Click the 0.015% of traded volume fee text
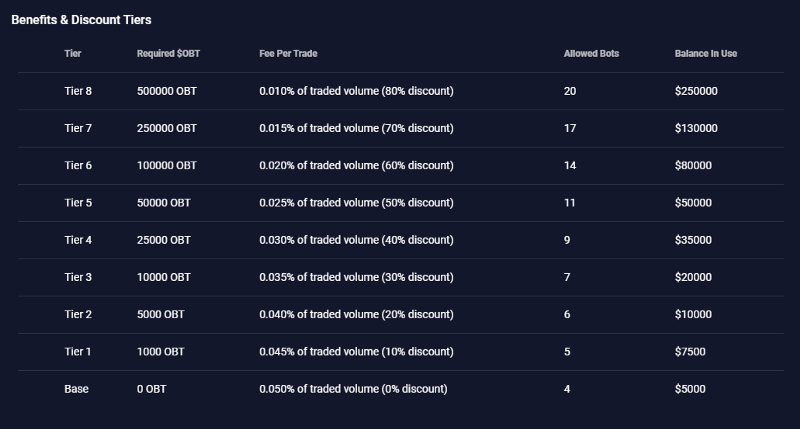 [x=356, y=128]
